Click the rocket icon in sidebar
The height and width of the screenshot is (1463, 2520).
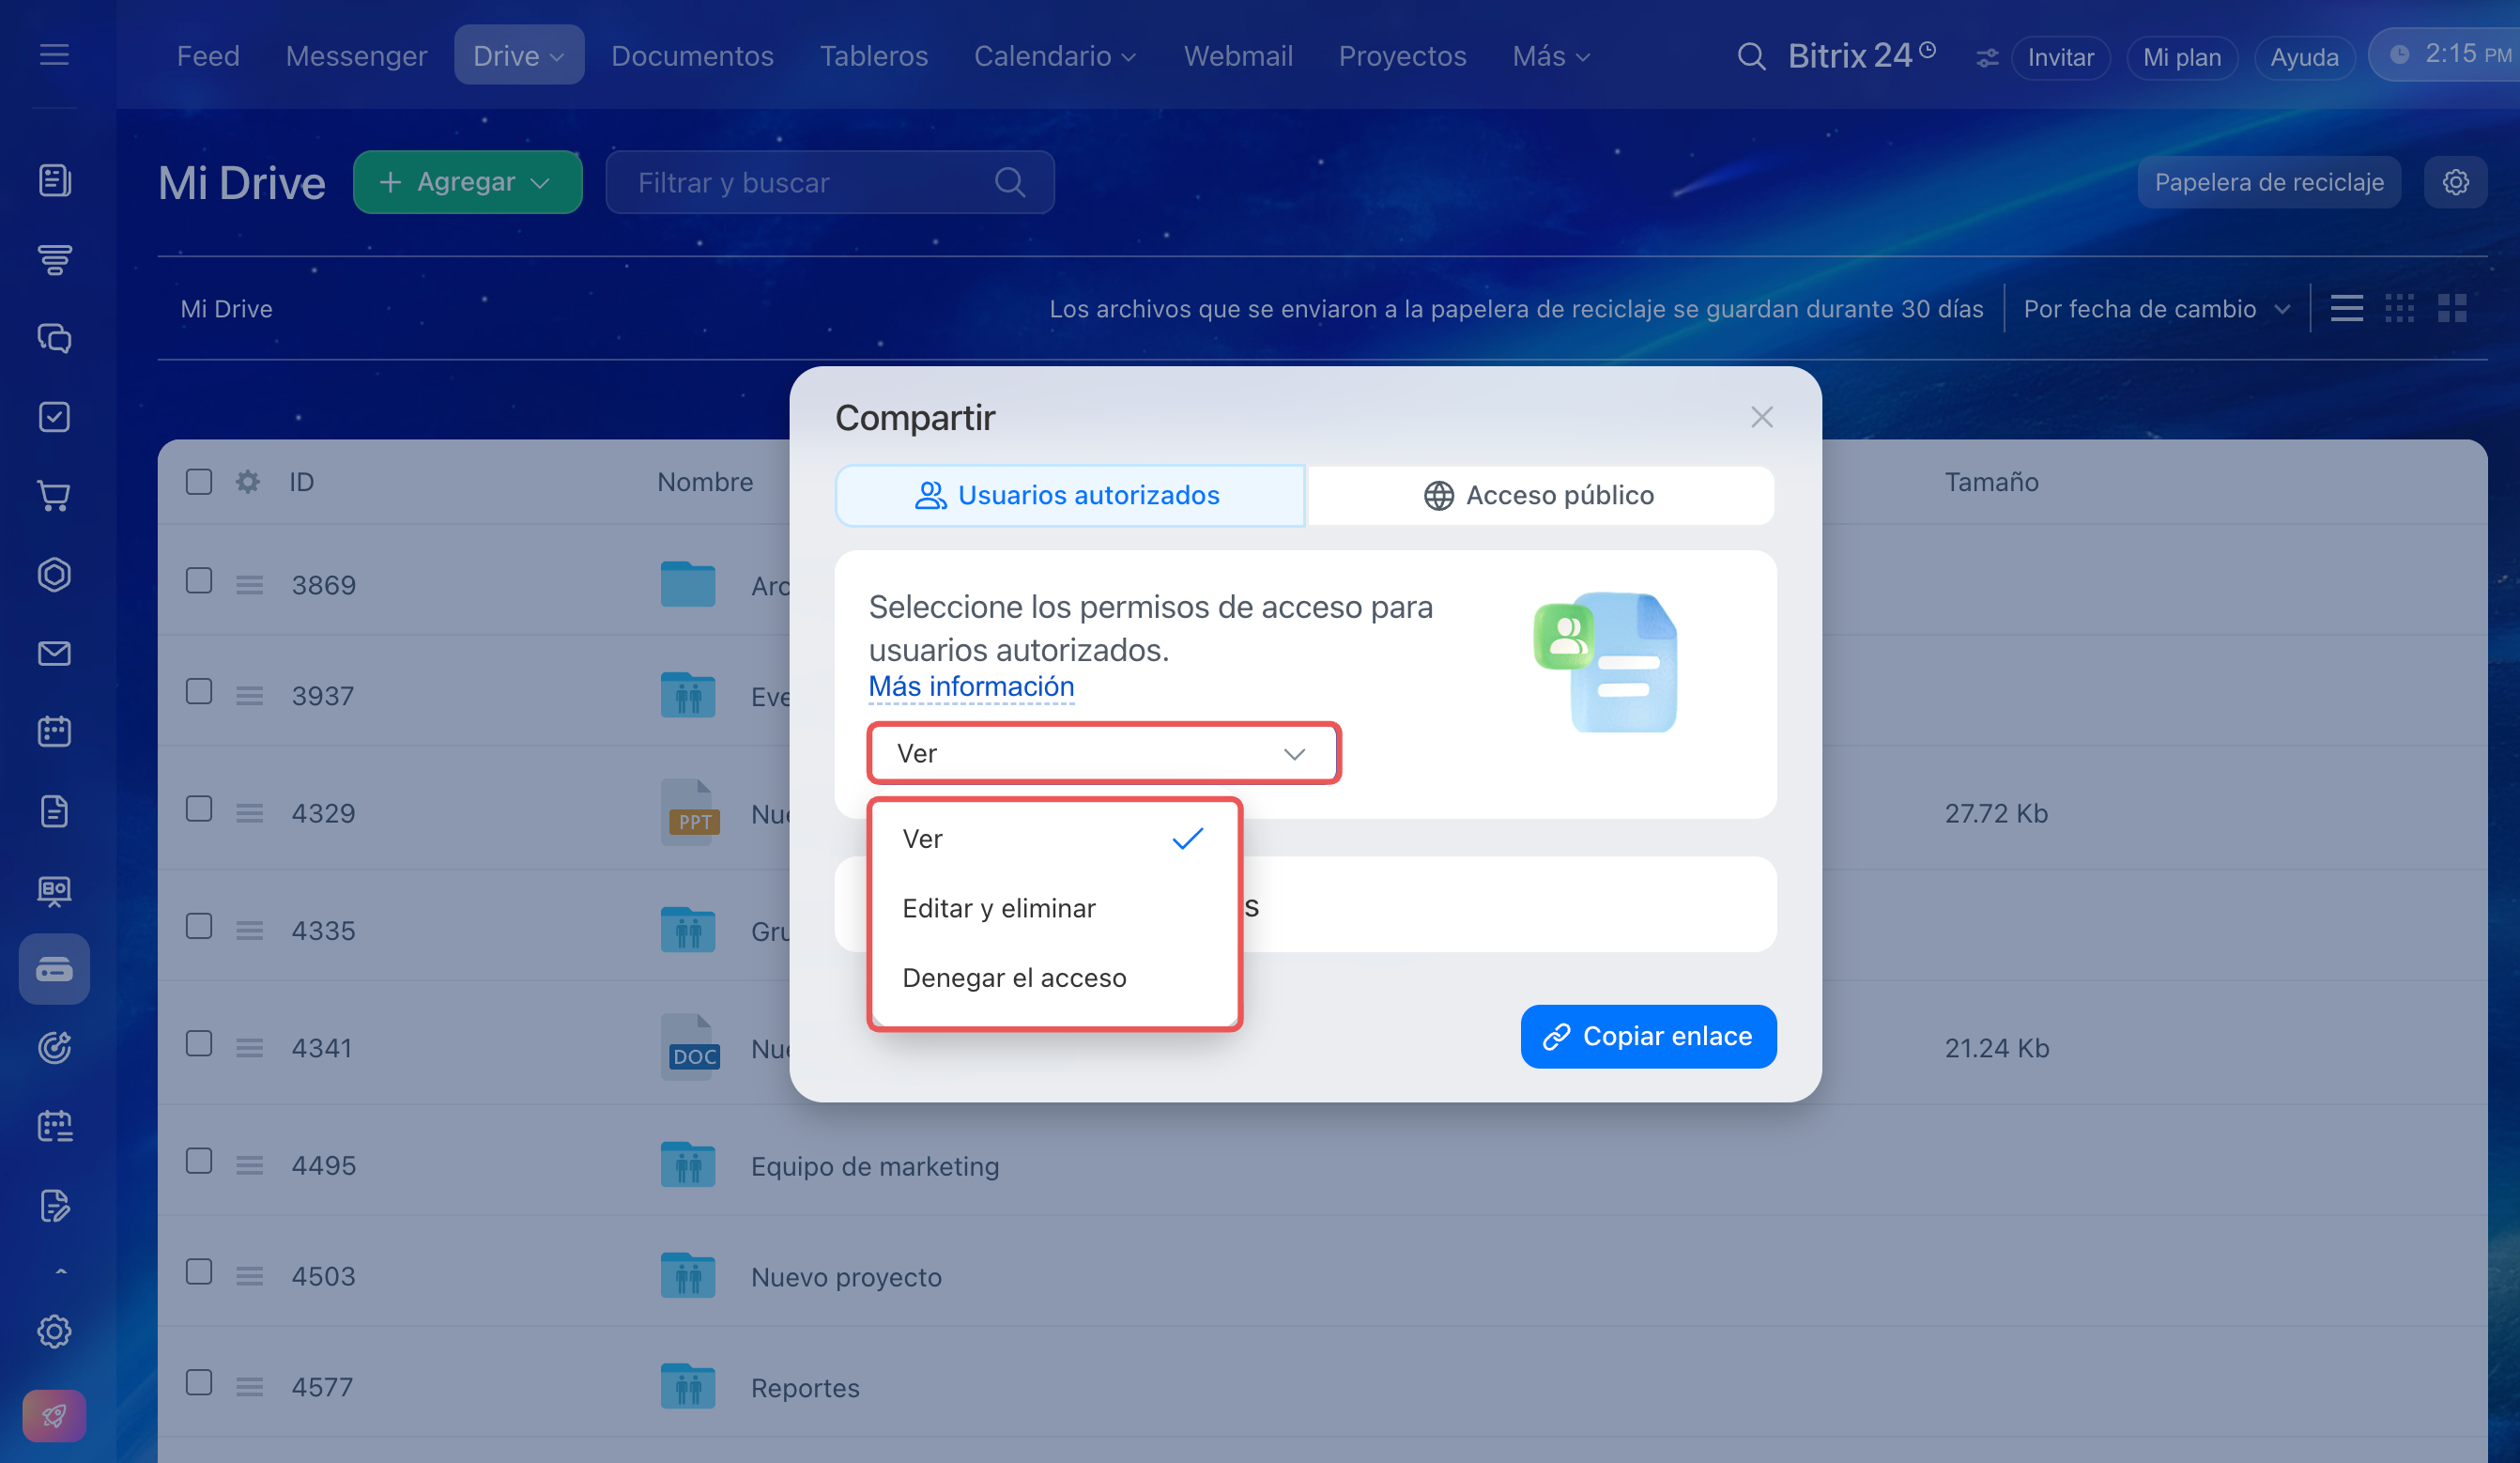(x=54, y=1416)
